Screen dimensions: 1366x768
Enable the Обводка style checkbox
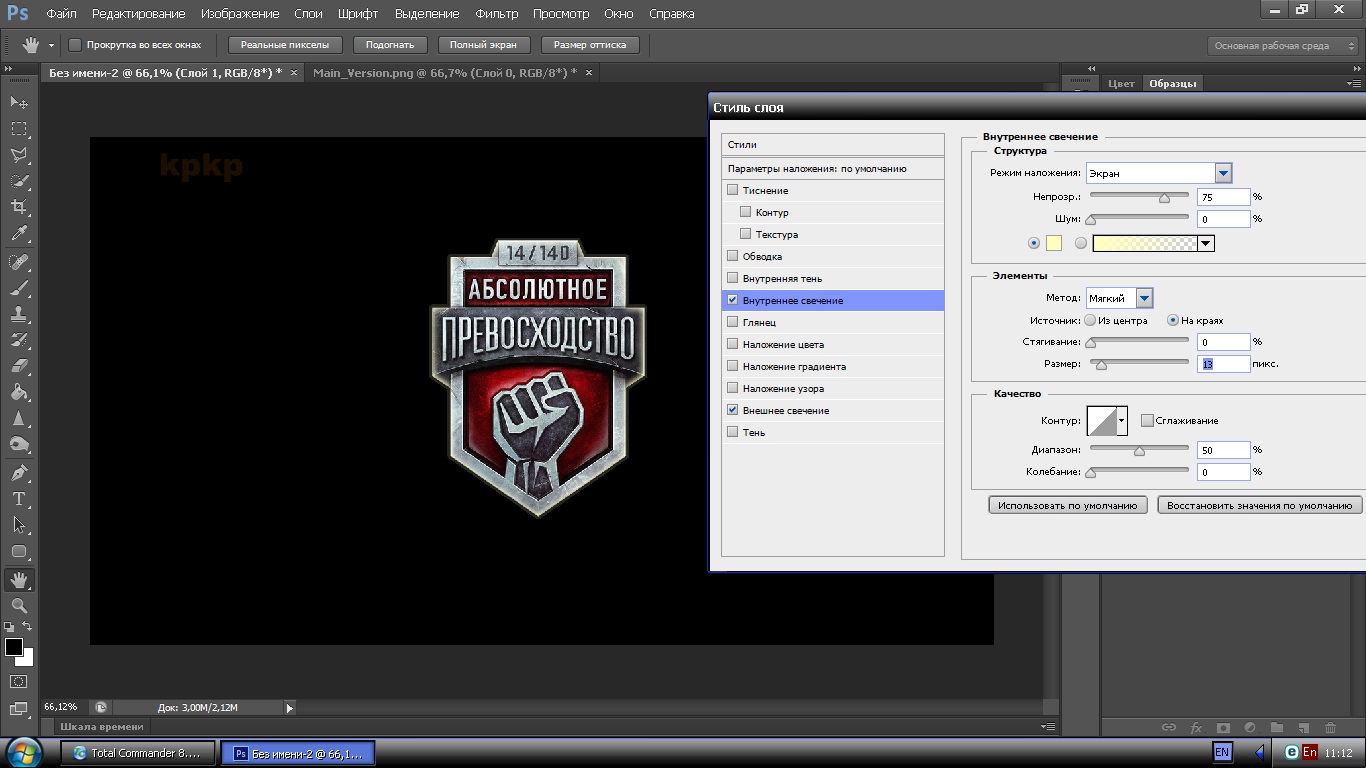[733, 256]
